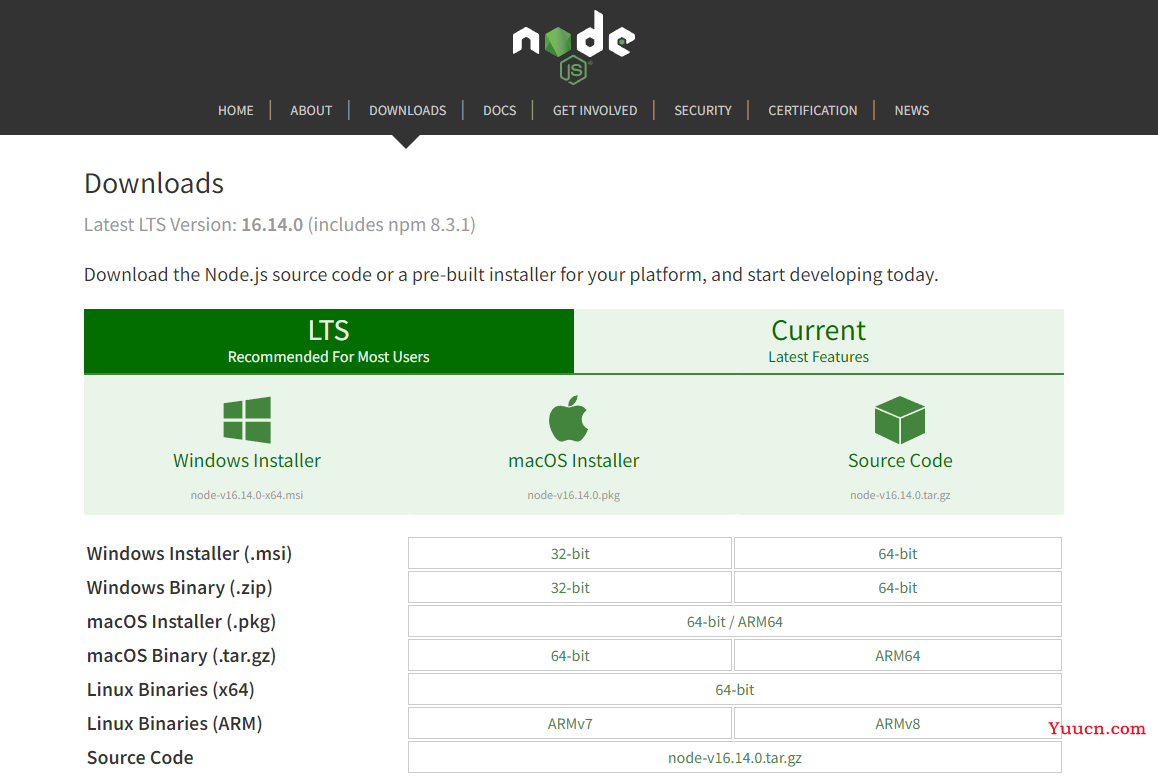
Task: Click the Source Code row label
Action: tap(140, 757)
